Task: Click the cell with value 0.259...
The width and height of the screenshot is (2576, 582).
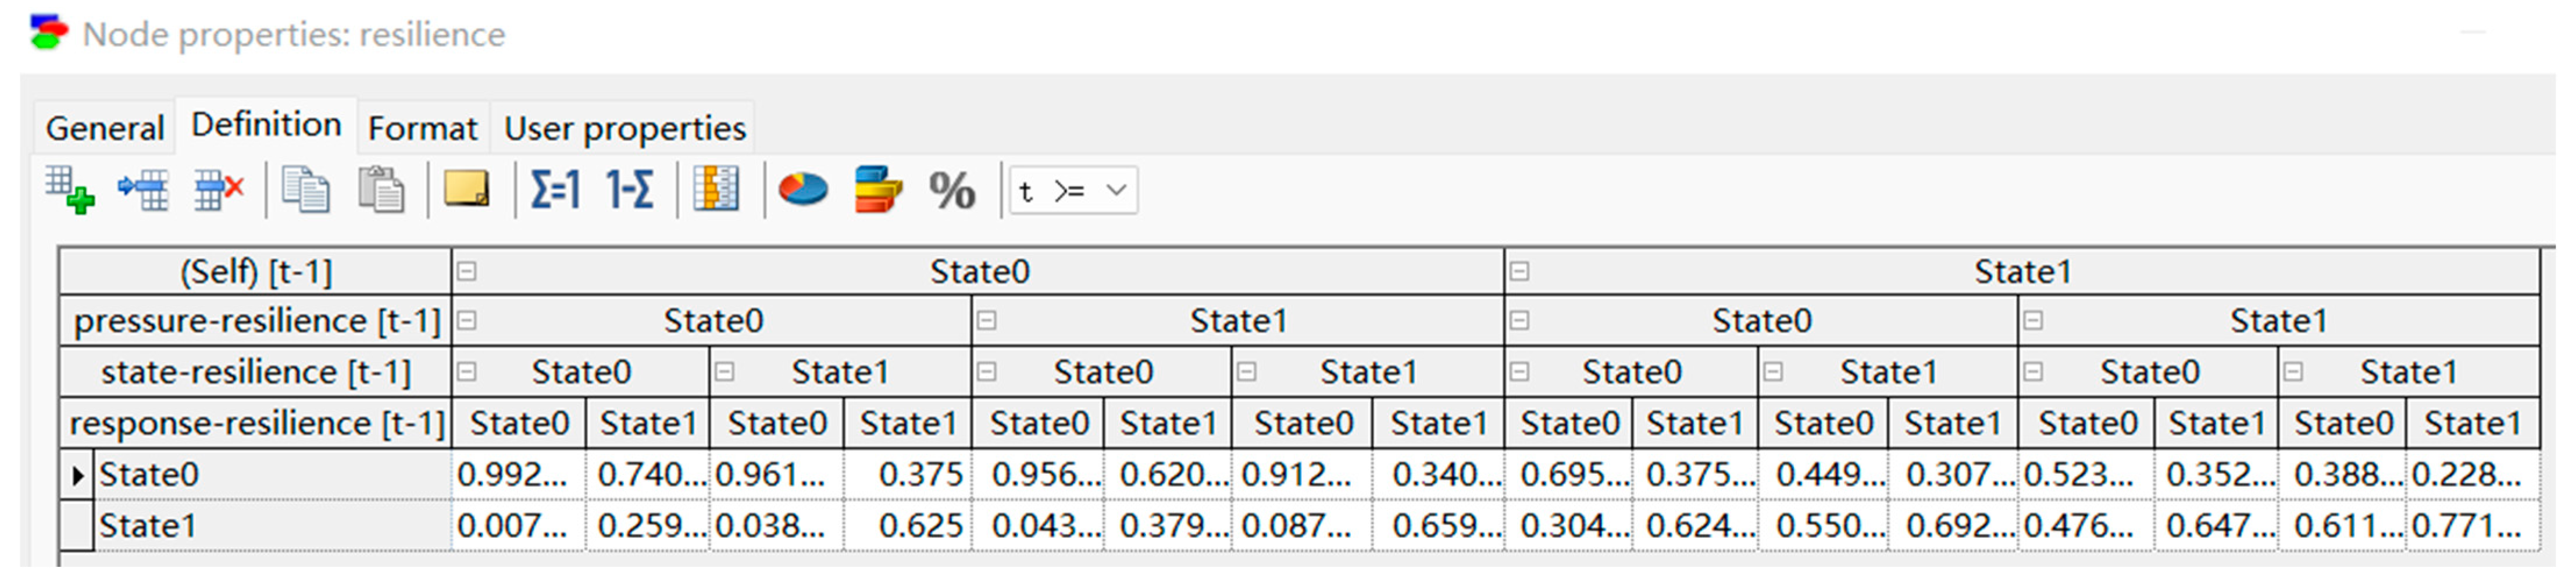Action: 647,525
